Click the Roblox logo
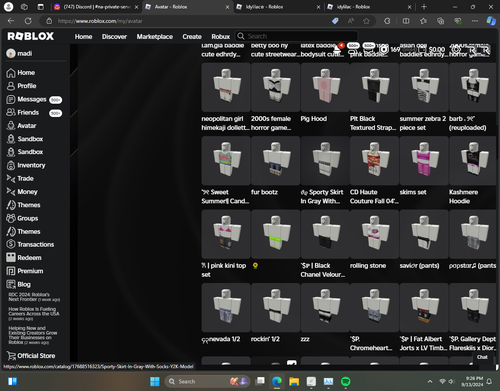 (x=30, y=36)
